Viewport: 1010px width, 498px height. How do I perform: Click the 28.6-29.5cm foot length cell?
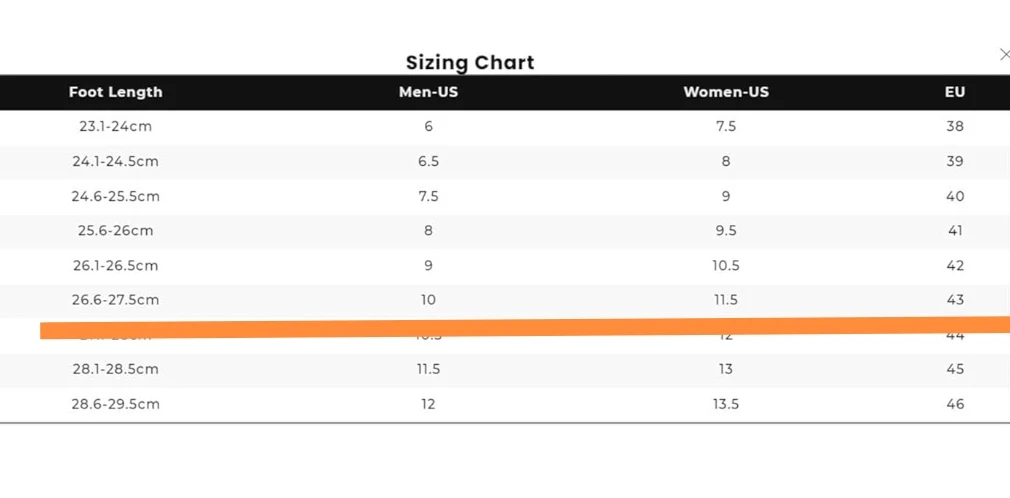point(115,404)
